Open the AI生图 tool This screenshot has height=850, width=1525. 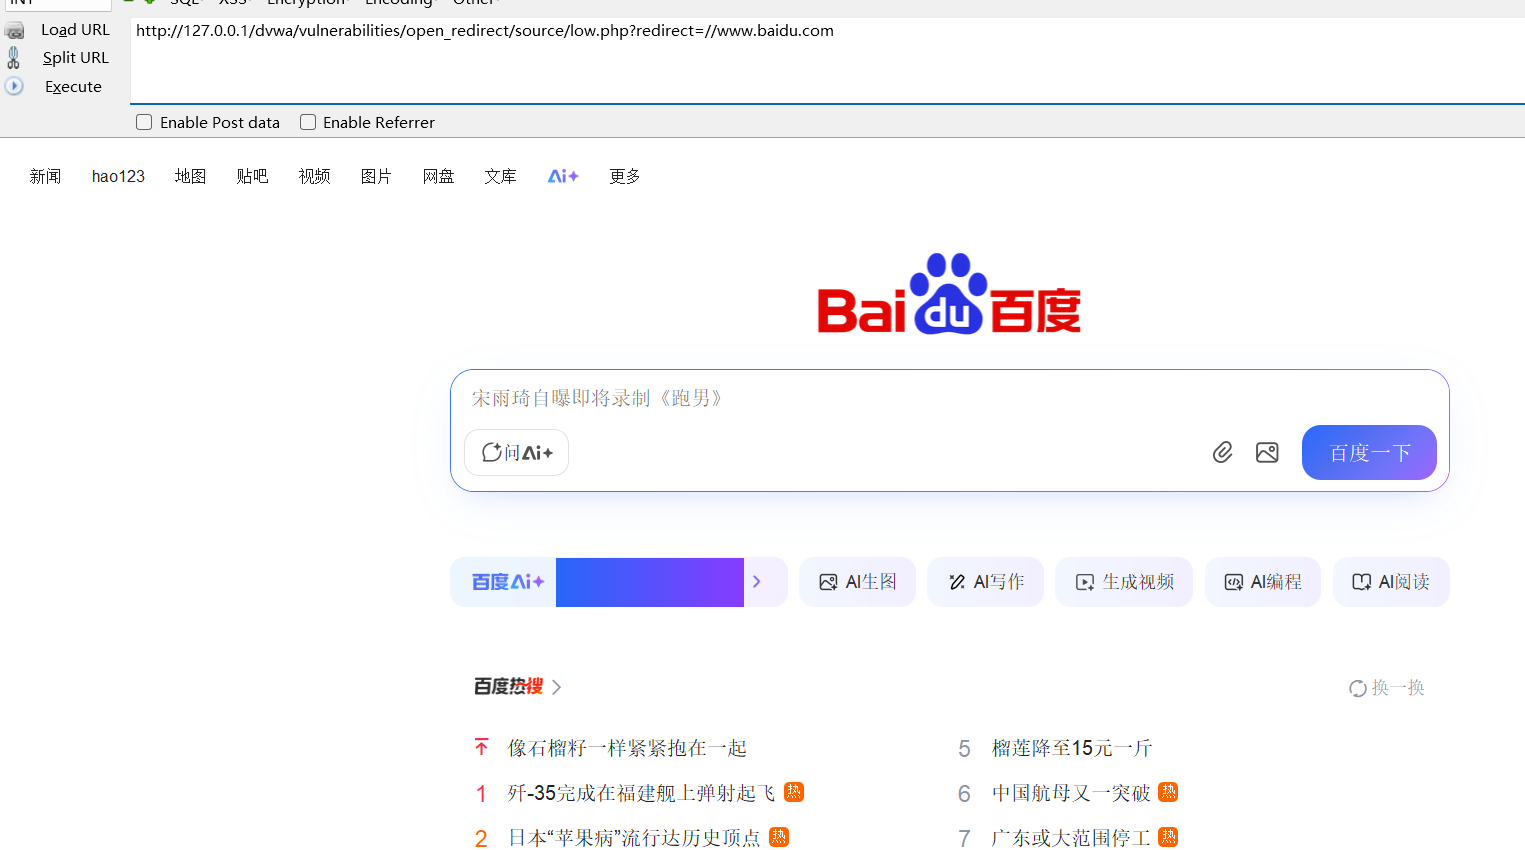pos(857,582)
